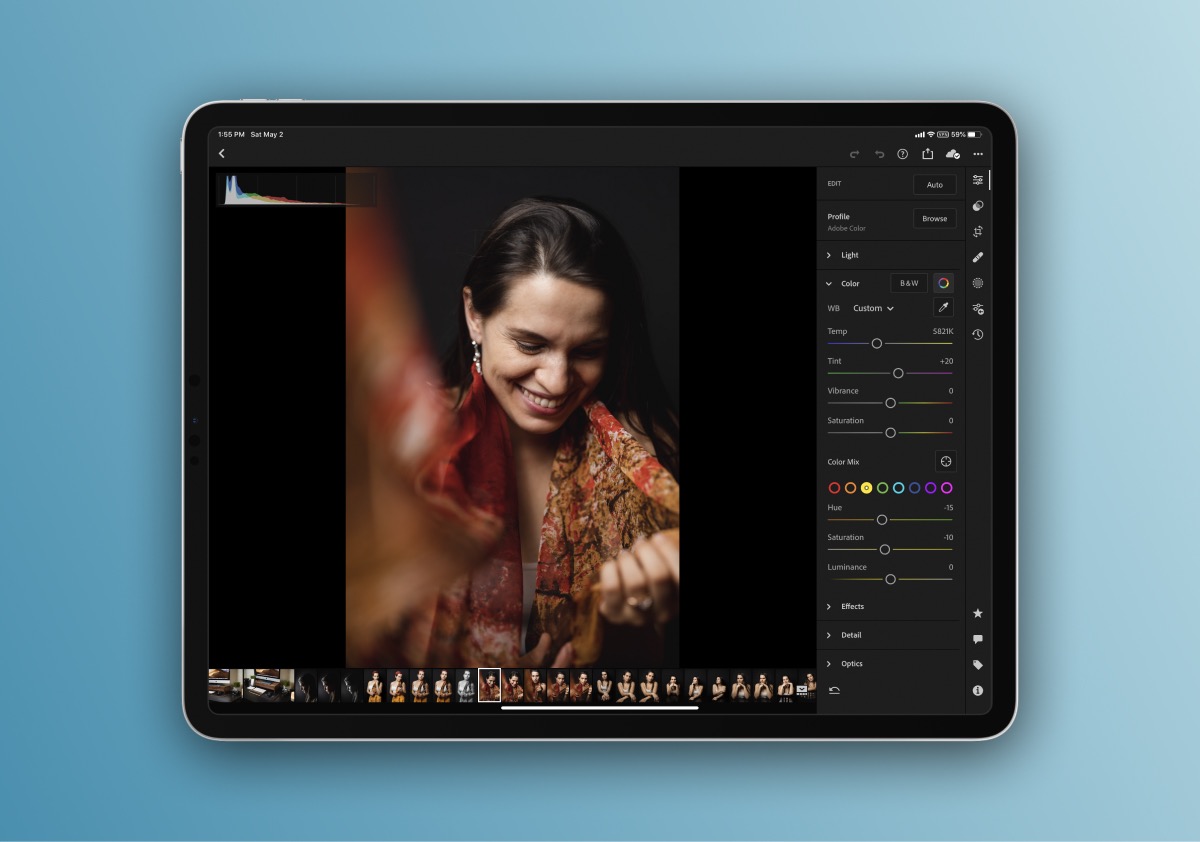Go back using the top-left arrow
This screenshot has height=842, width=1200.
pyautogui.click(x=222, y=154)
